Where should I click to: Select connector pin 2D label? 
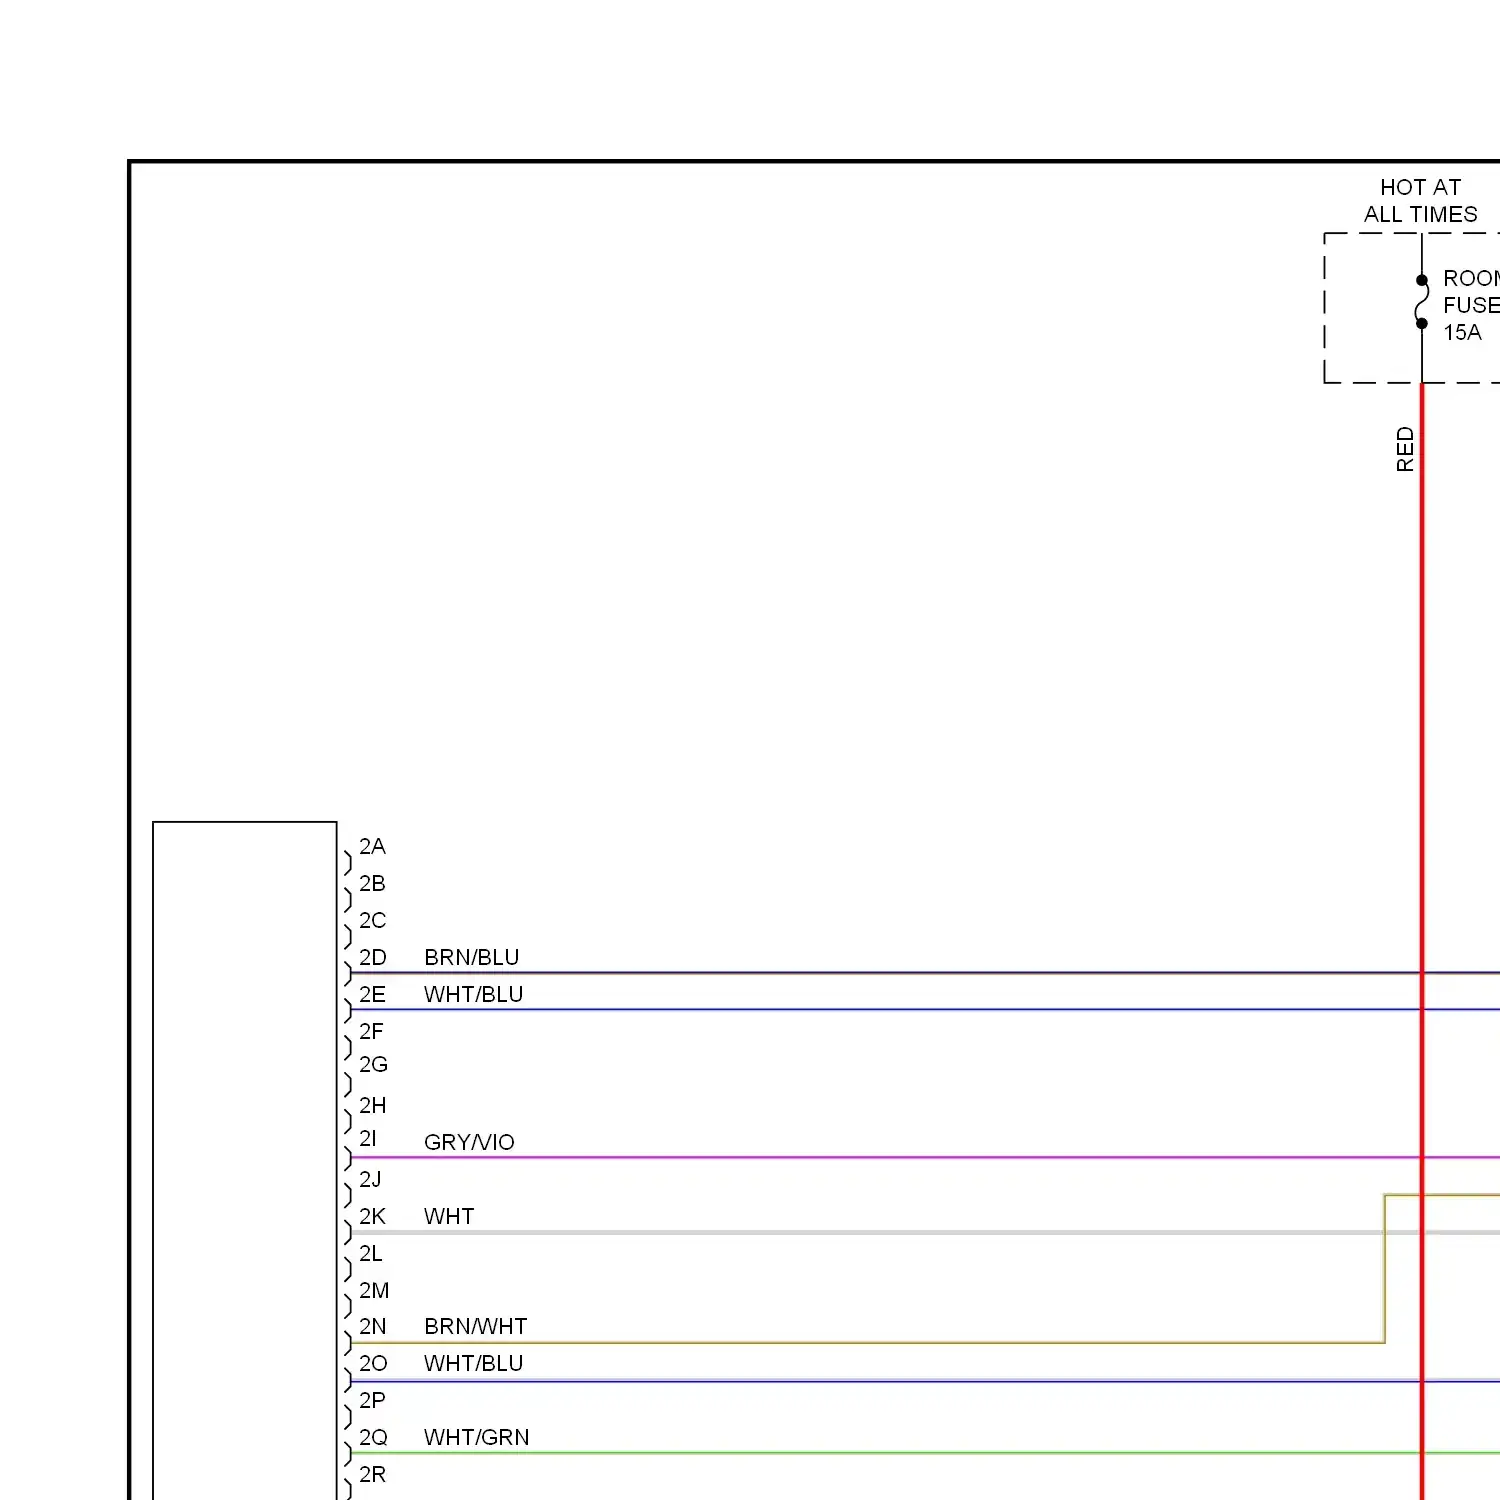[x=372, y=957]
